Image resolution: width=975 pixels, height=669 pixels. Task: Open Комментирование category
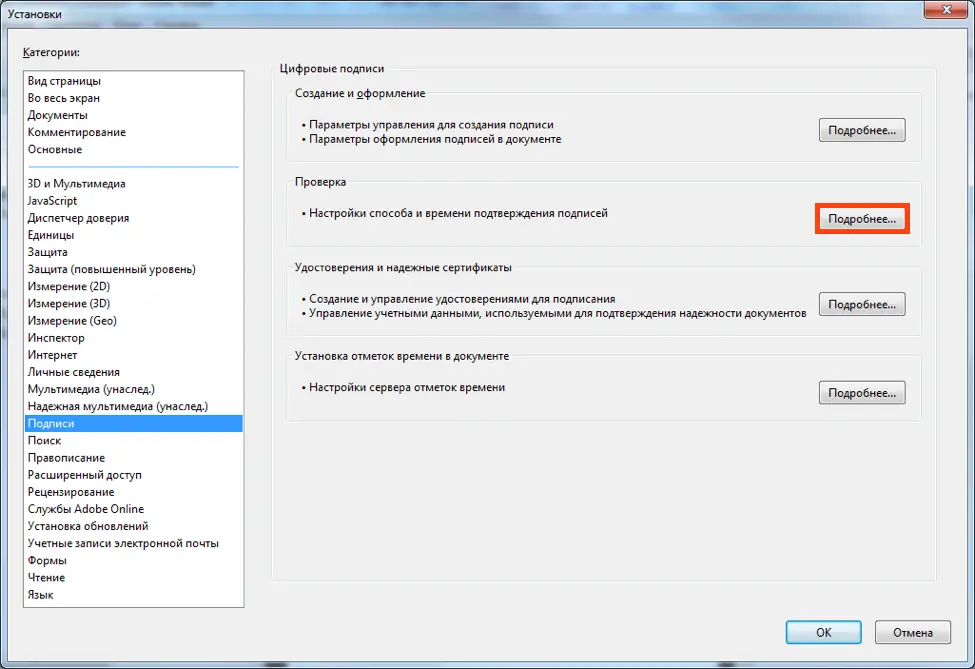[77, 132]
